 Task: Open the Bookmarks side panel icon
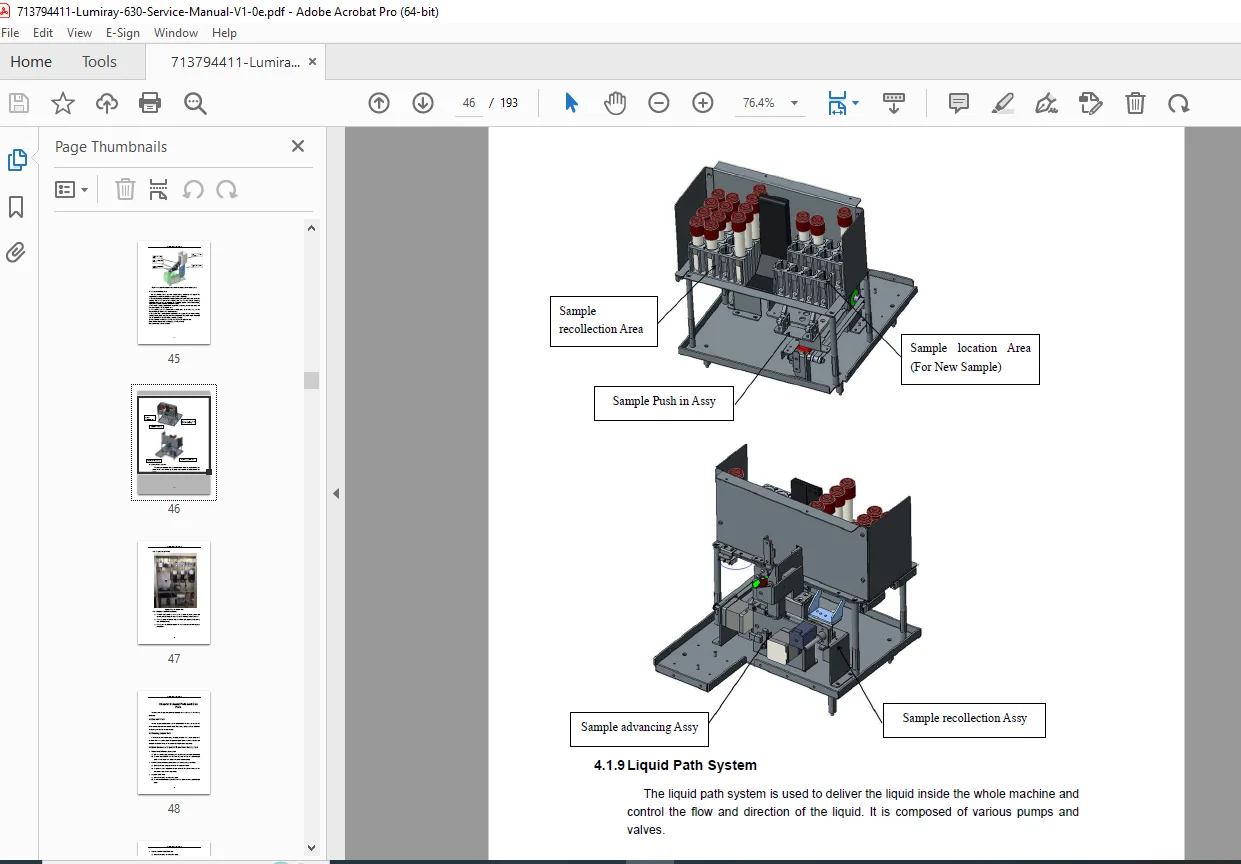point(16,207)
